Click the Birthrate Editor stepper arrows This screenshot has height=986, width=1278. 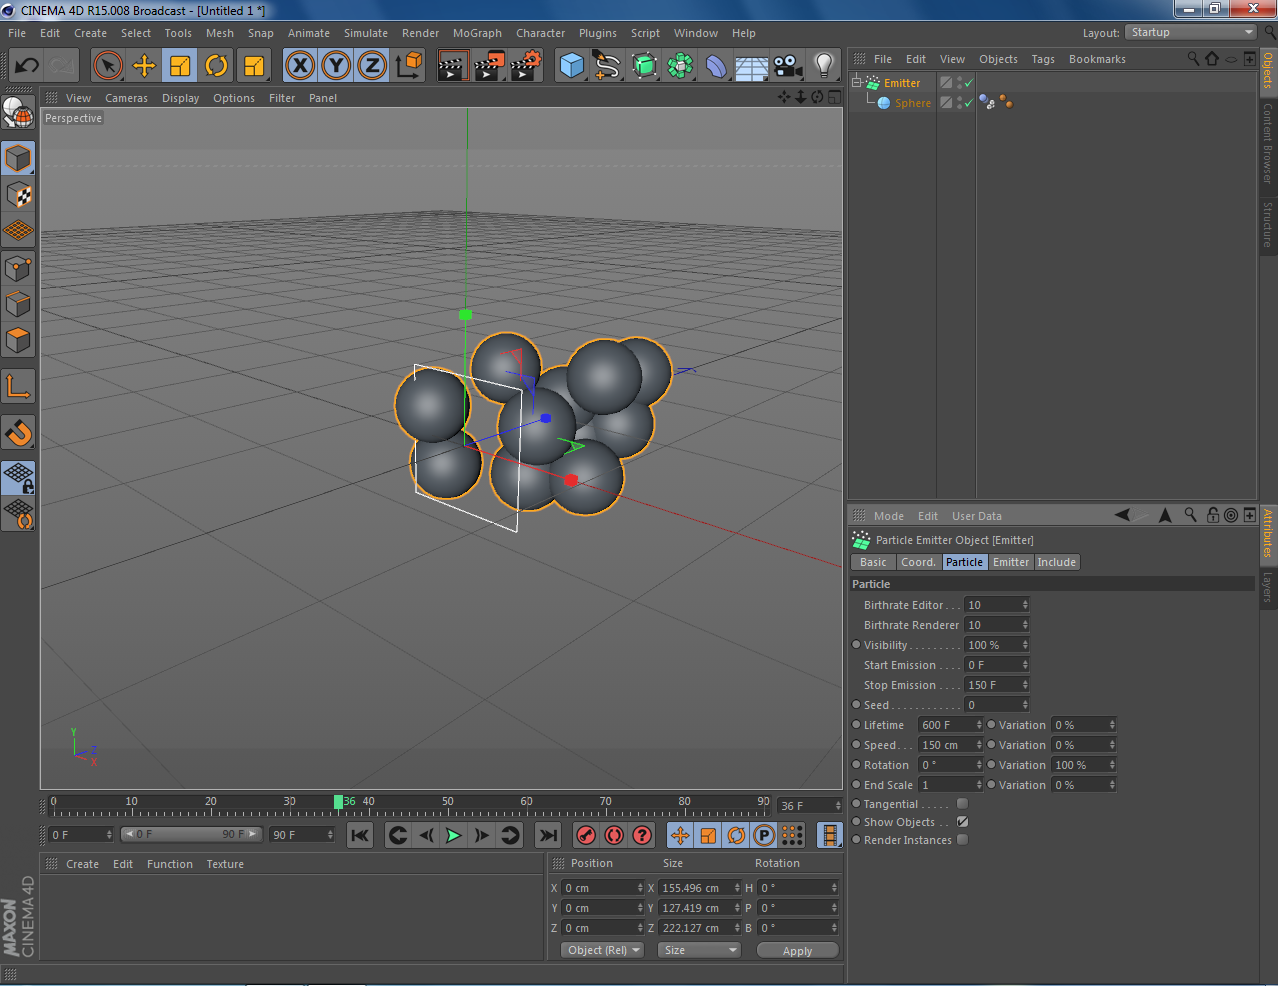(1025, 605)
